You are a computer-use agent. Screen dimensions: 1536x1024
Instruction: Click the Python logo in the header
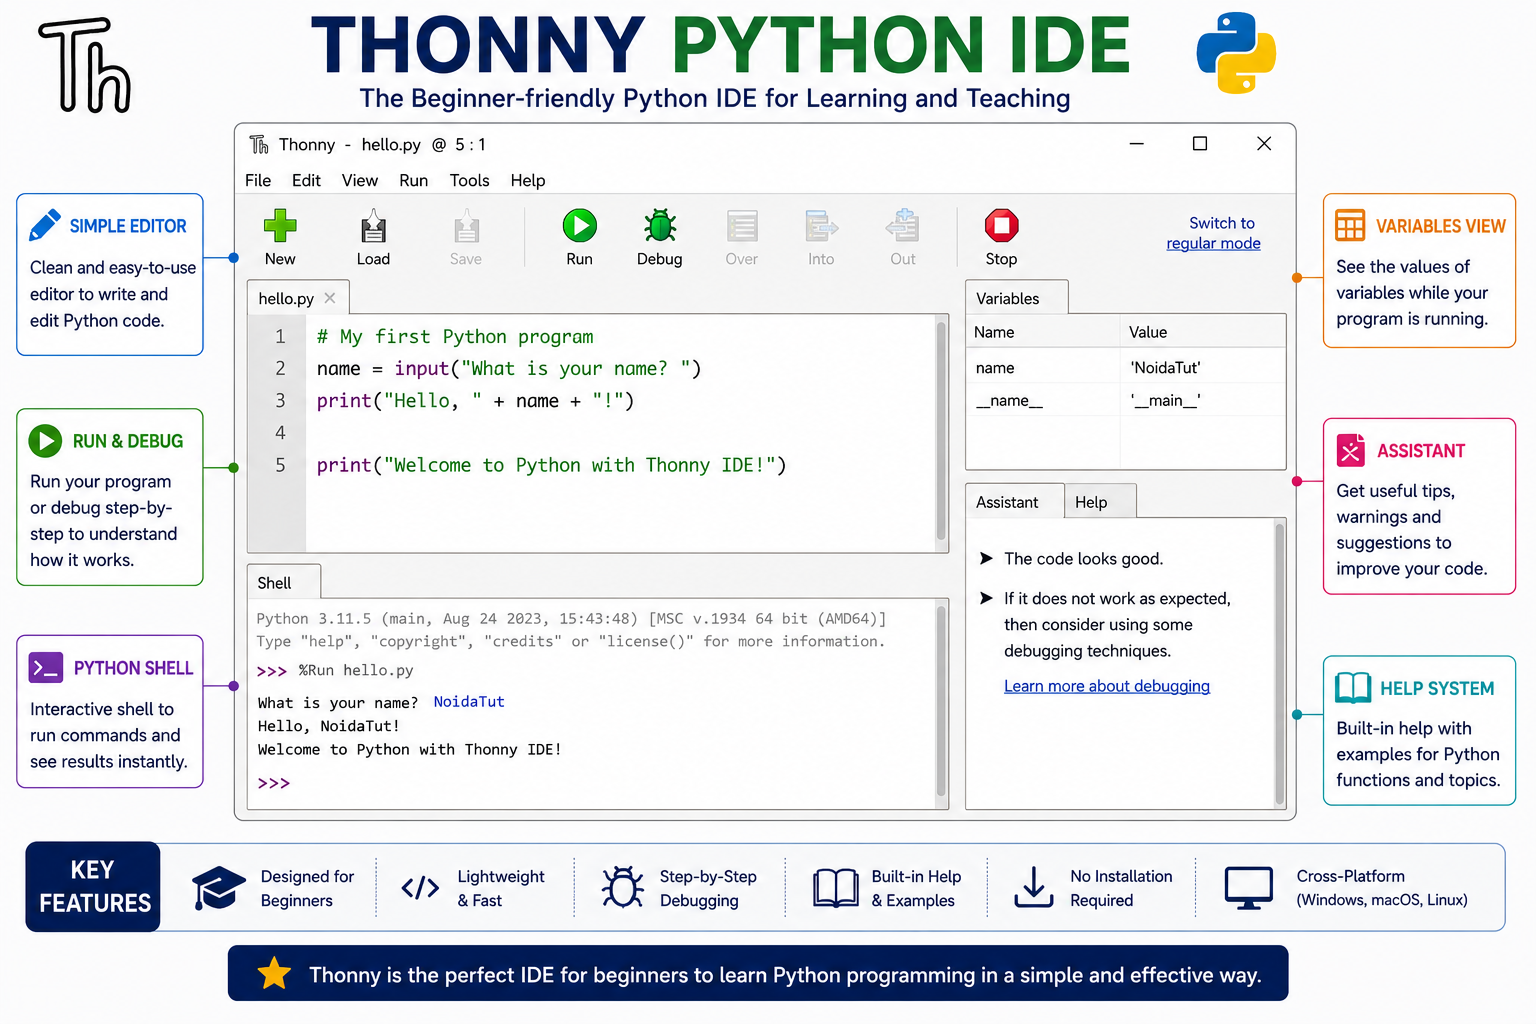click(x=1236, y=52)
